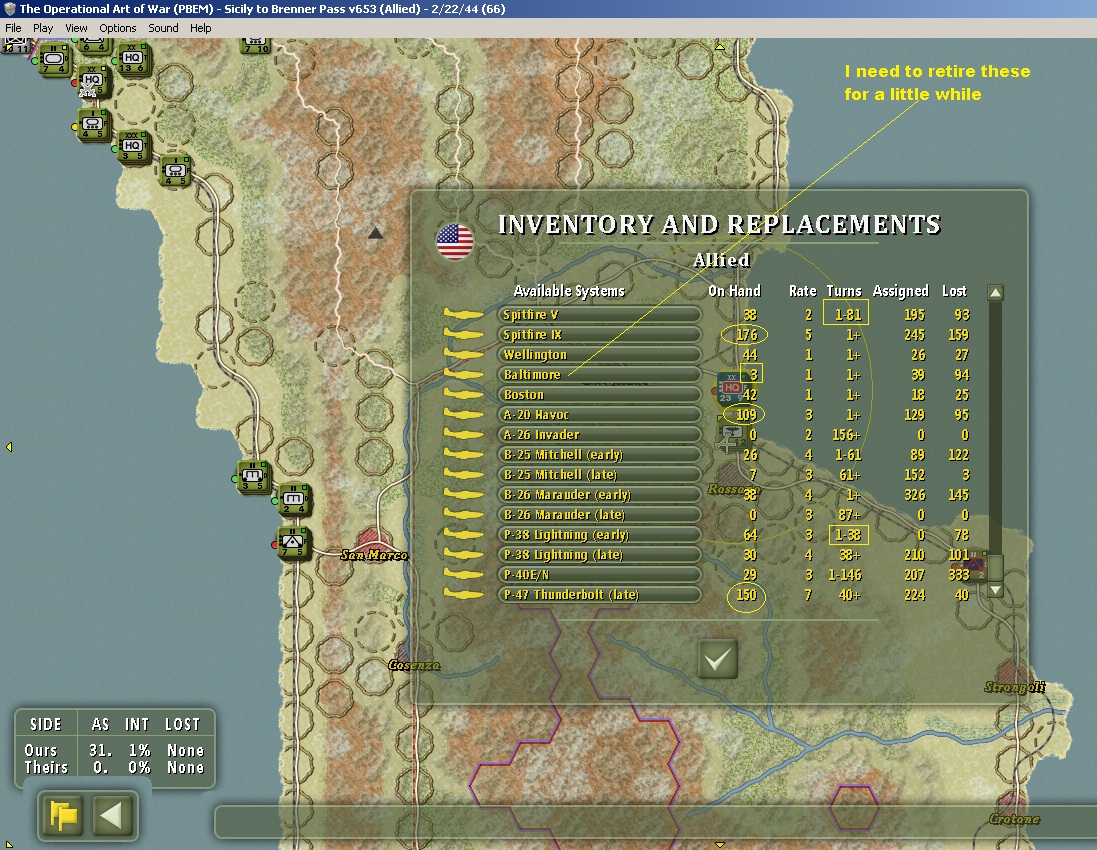Select the B-25 Mitchell (late) row

click(x=599, y=475)
